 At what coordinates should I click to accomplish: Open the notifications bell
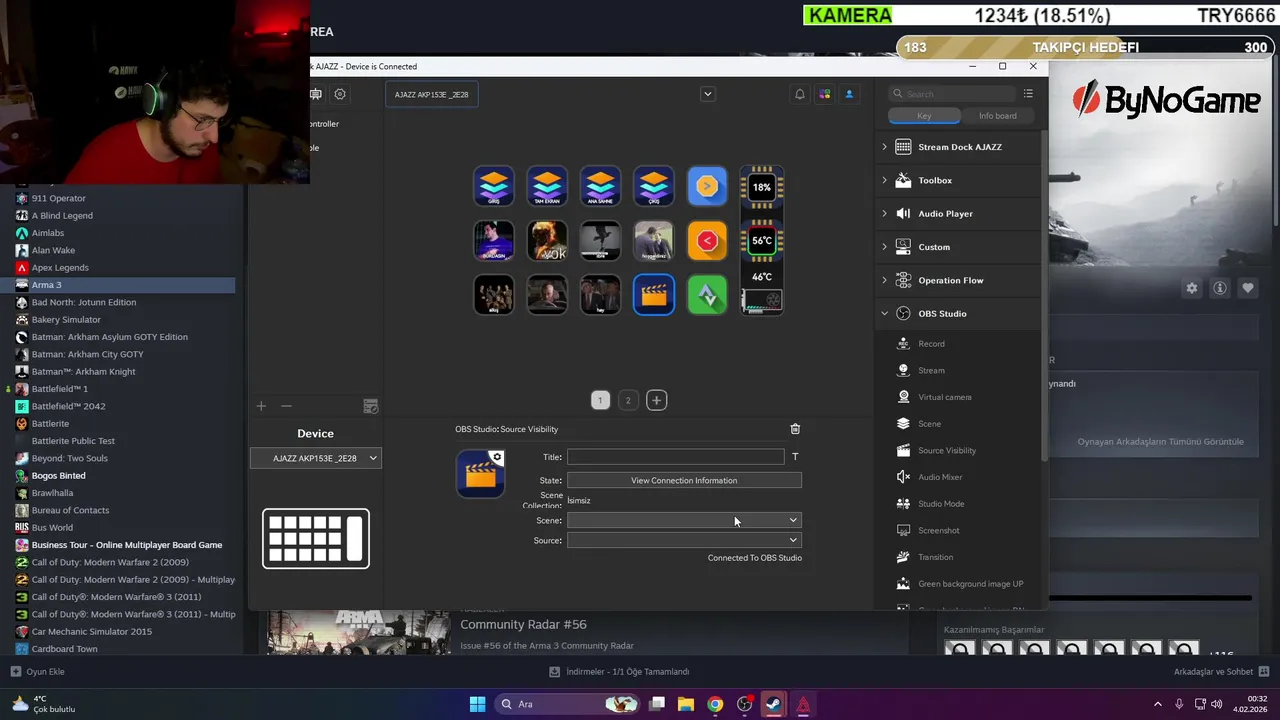click(800, 94)
